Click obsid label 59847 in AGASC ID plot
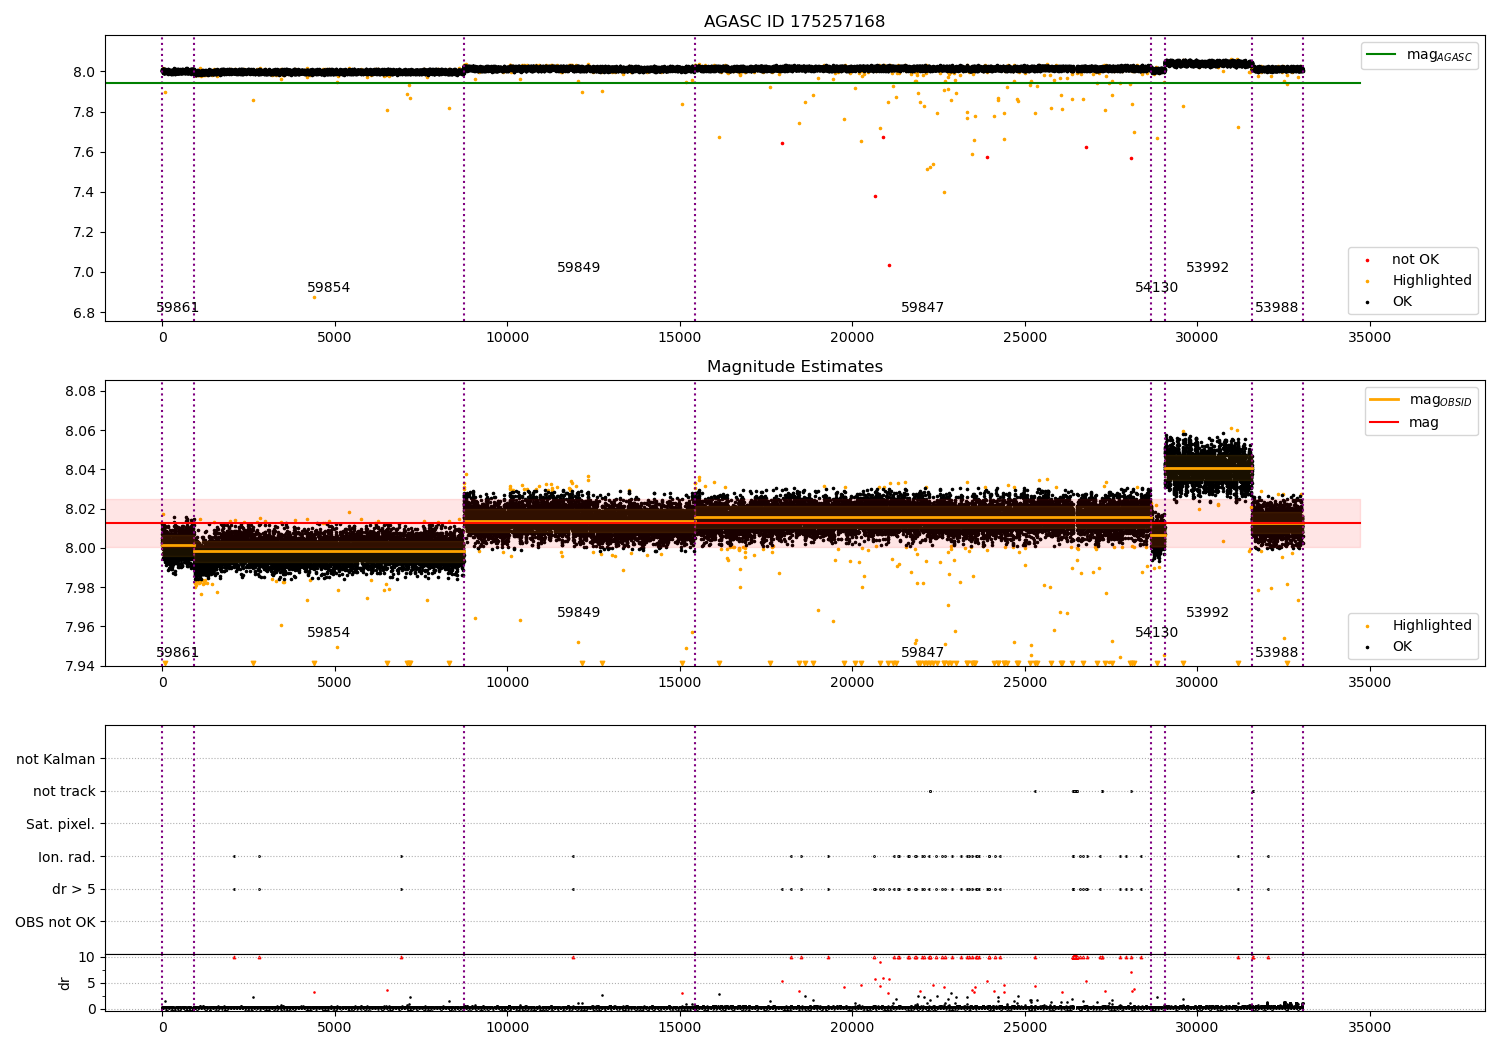Screen dimensions: 1500x1050 coord(923,308)
